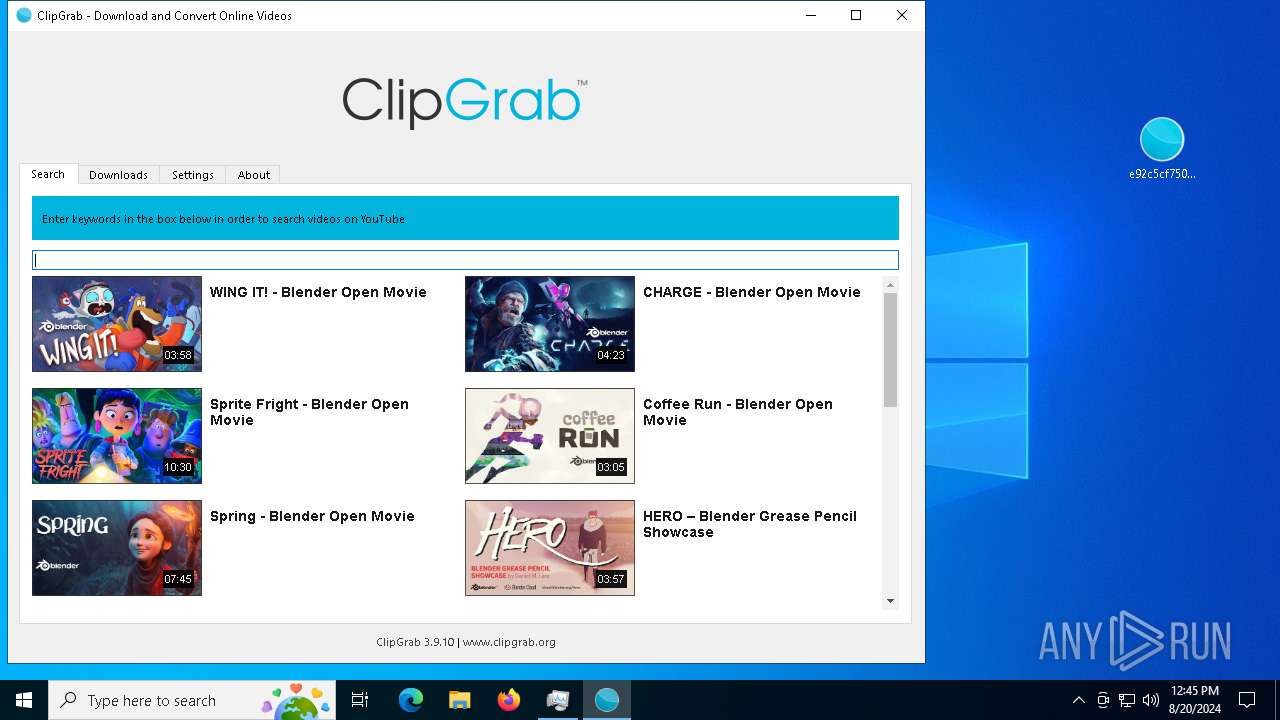This screenshot has width=1280, height=720.
Task: Click title 'HERO – Blender Grease Pencil Showcase'
Action: point(750,524)
